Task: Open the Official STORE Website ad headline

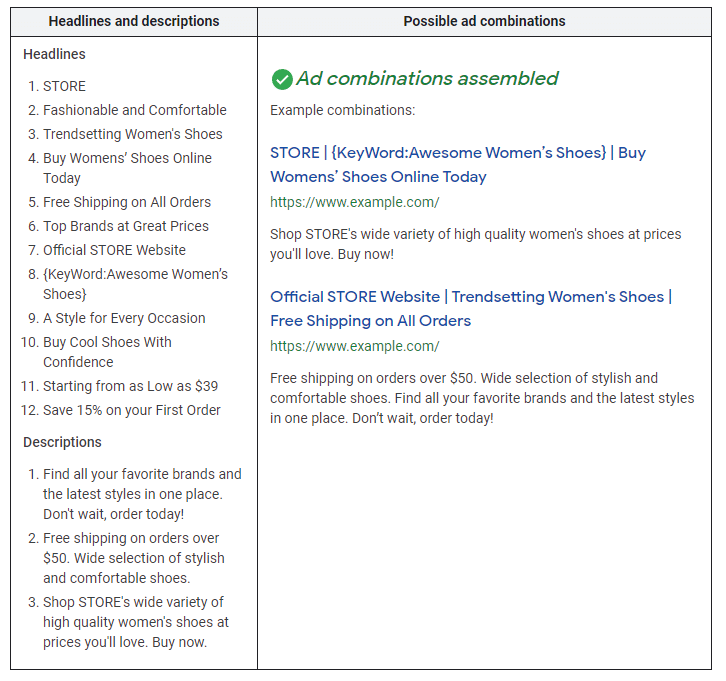Action: tap(470, 308)
